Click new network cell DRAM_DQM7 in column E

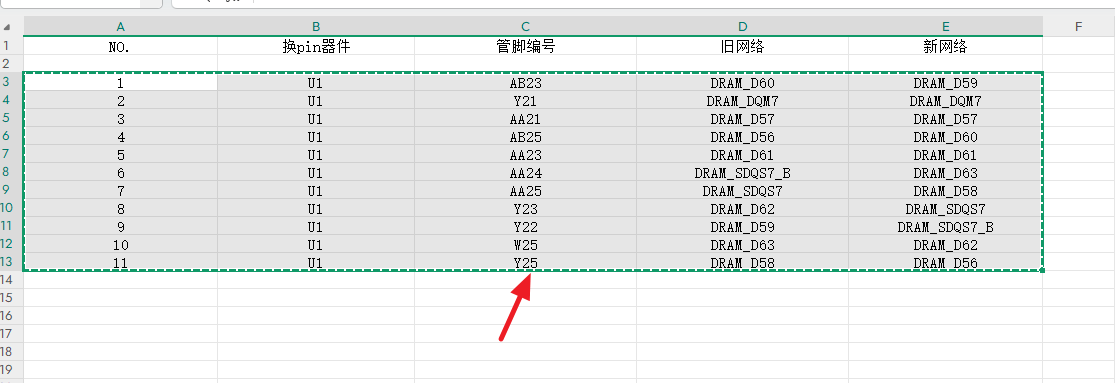(946, 101)
